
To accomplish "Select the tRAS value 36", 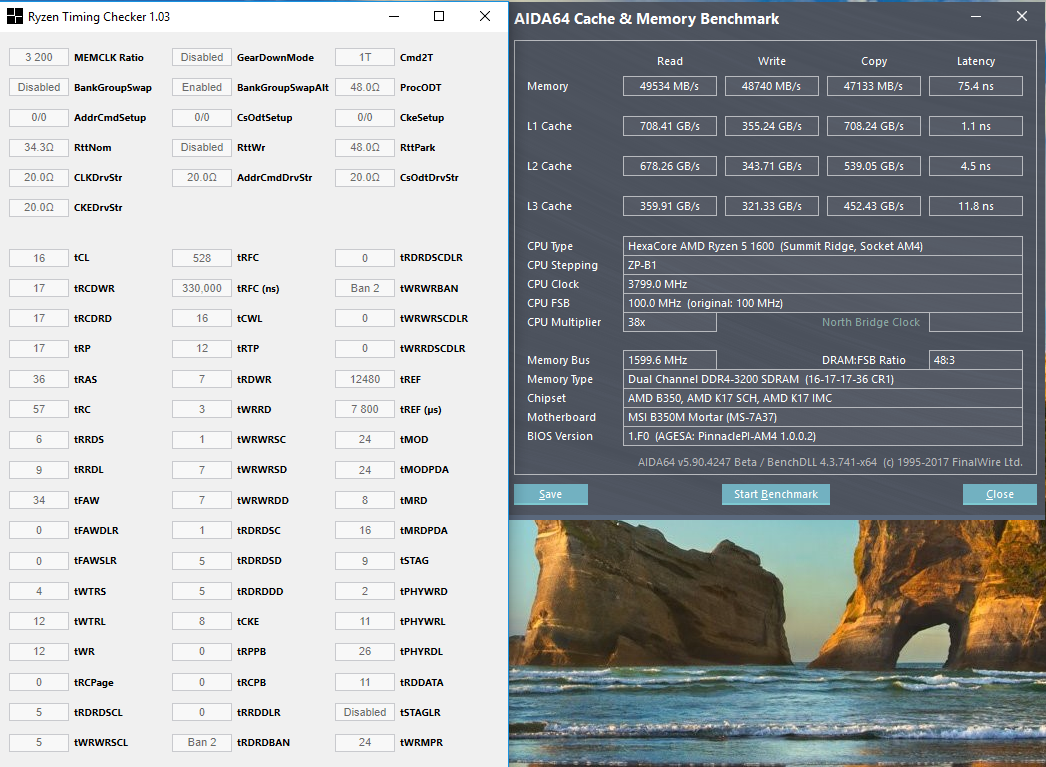I will [x=39, y=379].
